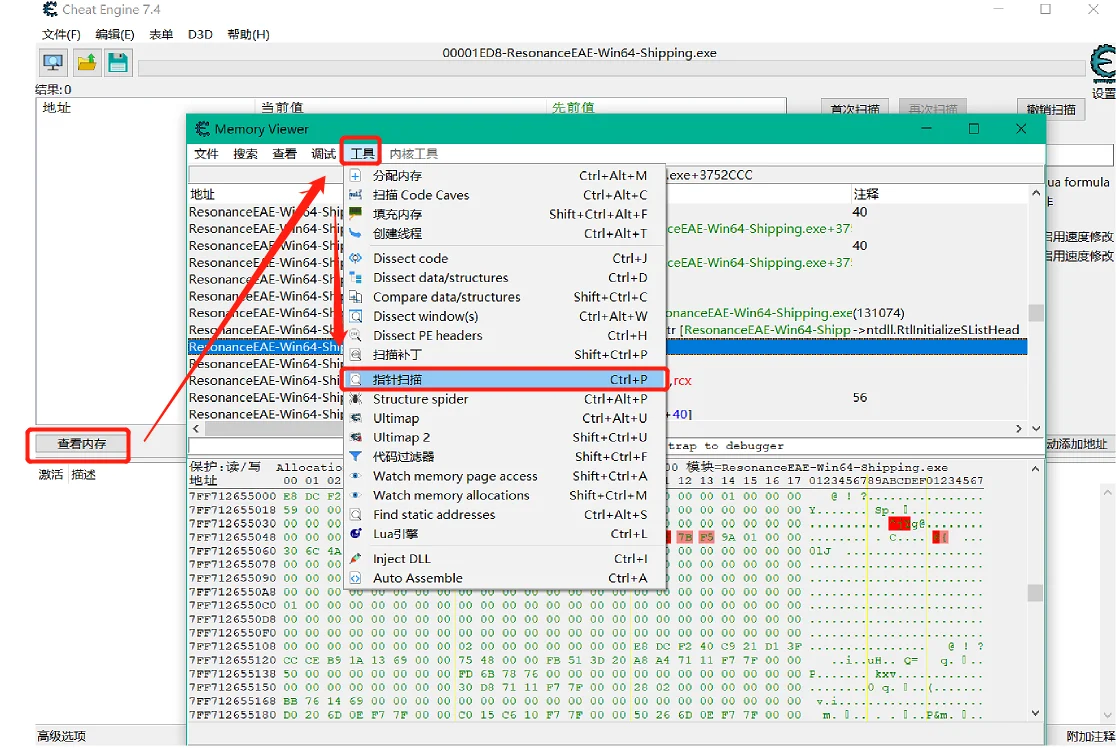Click the 描述 column header

83,475
